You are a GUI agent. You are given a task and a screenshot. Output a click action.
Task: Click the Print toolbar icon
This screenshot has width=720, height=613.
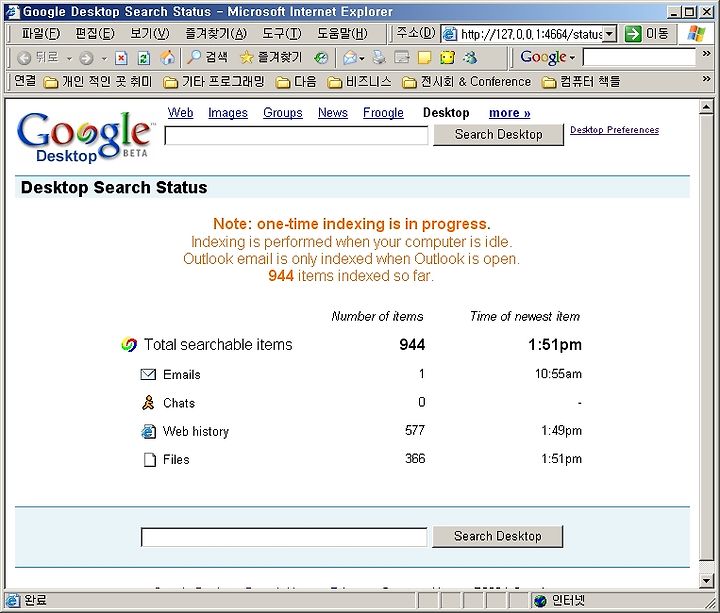[x=379, y=57]
